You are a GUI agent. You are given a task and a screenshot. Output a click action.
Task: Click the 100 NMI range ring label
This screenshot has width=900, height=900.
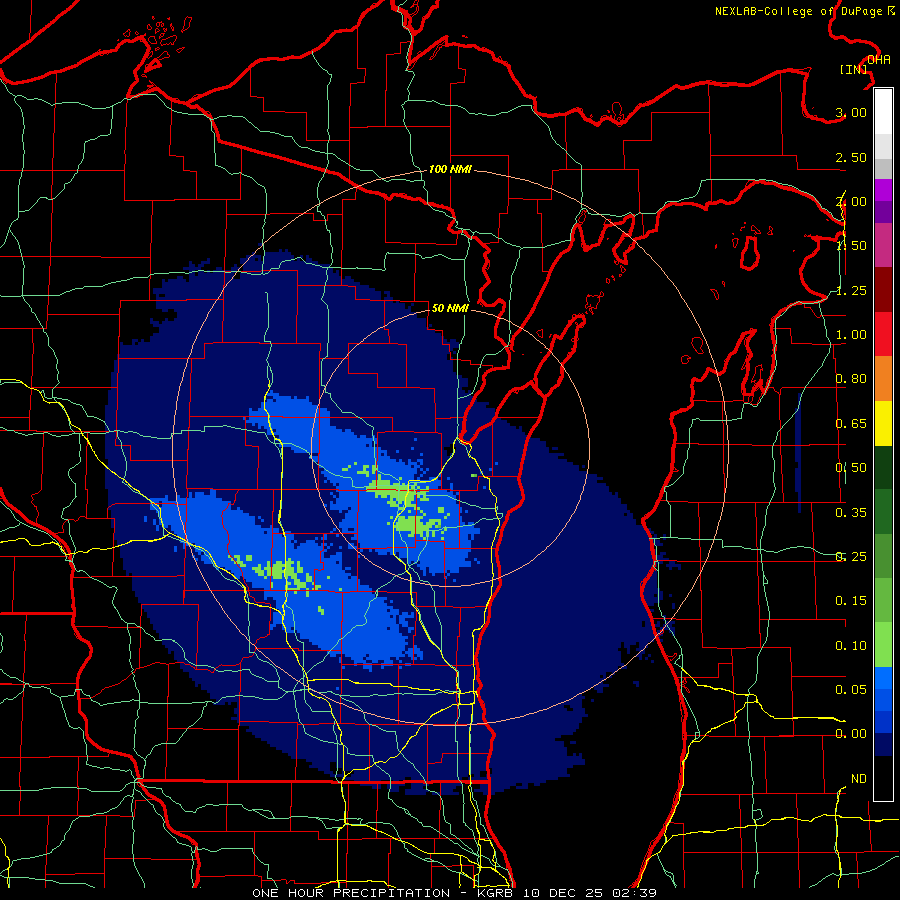(450, 169)
